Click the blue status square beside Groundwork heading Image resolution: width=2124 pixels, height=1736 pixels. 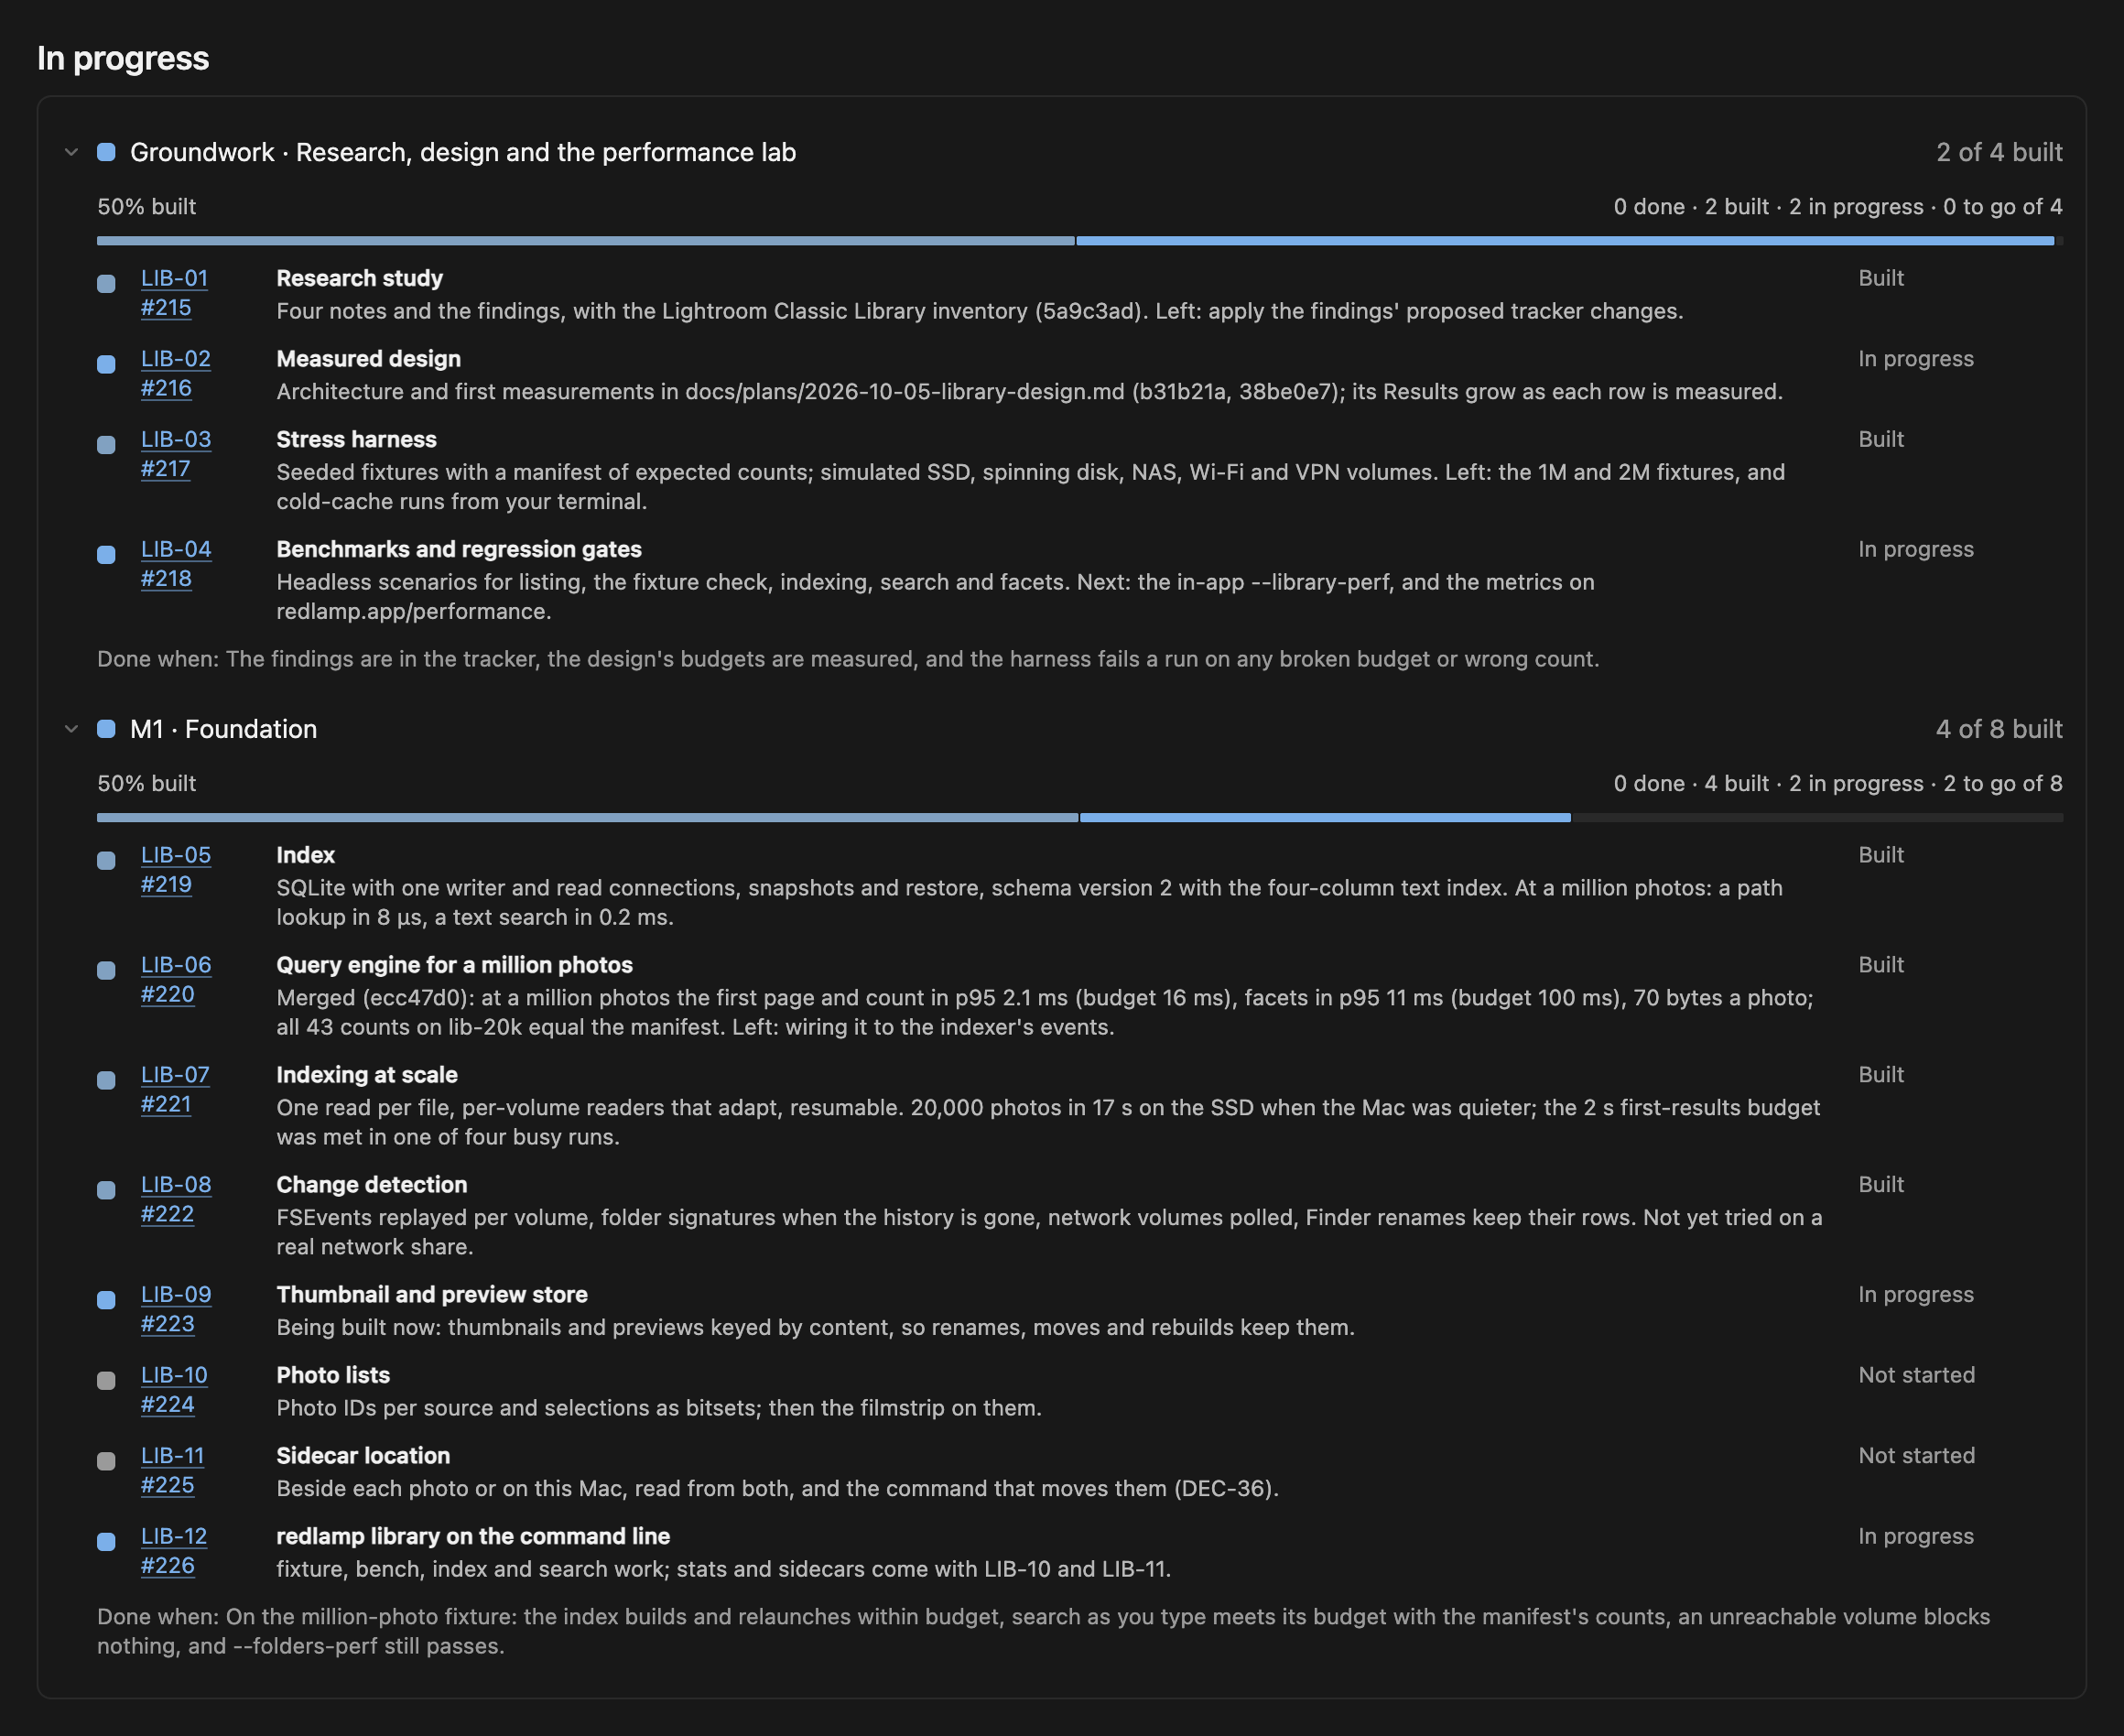coord(106,152)
